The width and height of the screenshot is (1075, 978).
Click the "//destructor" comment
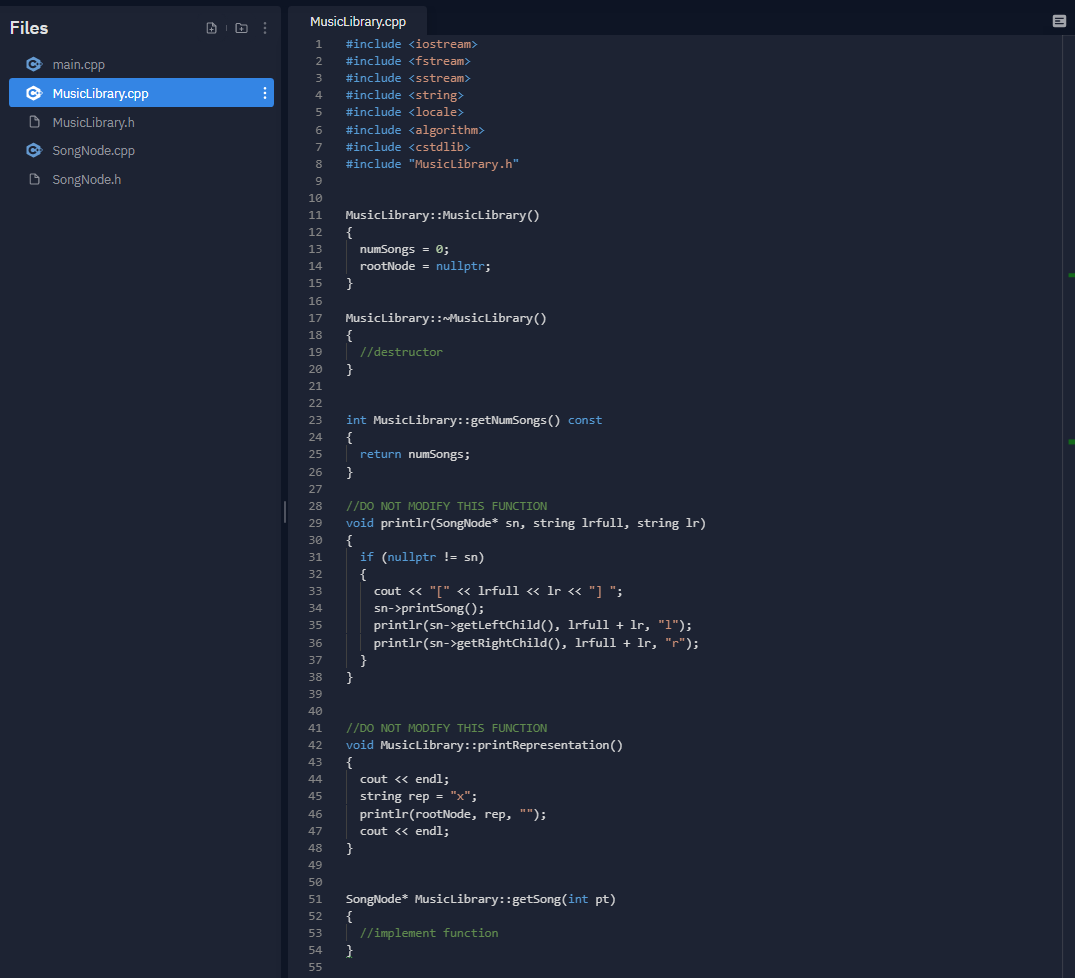[401, 352]
